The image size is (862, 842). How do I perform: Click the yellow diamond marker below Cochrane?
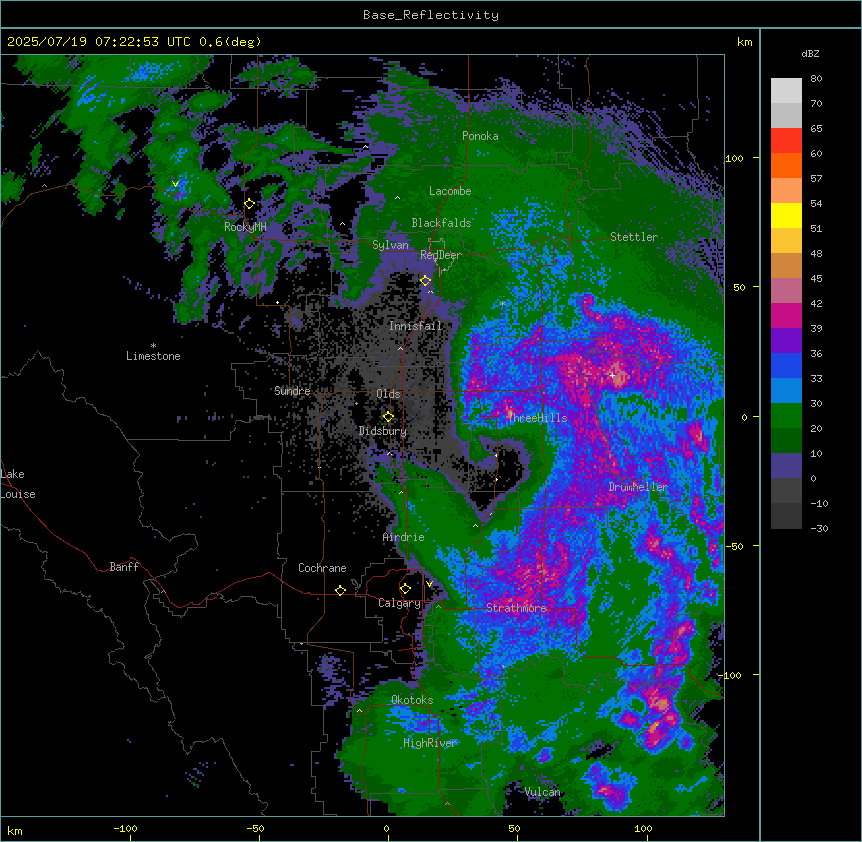340,590
